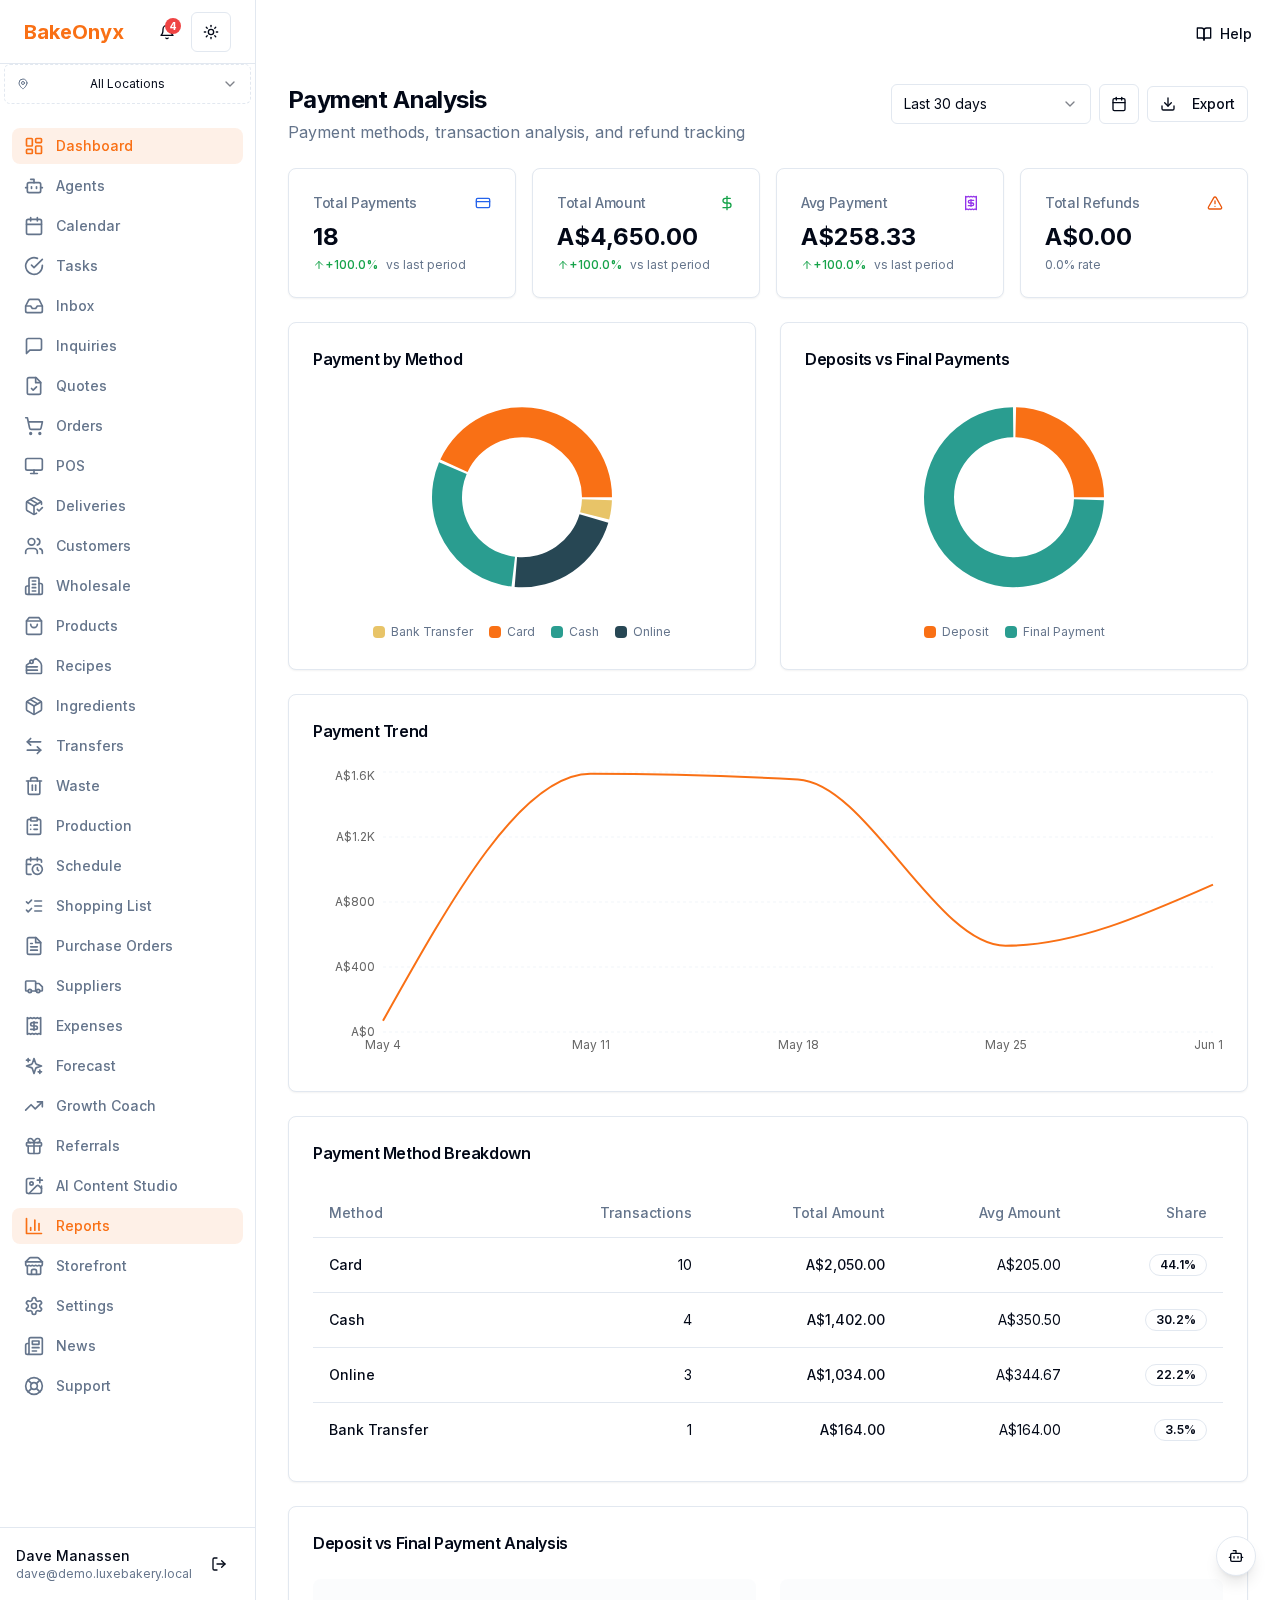Viewport: 1280px width, 1600px height.
Task: Toggle the light/dark theme button
Action: pos(211,32)
